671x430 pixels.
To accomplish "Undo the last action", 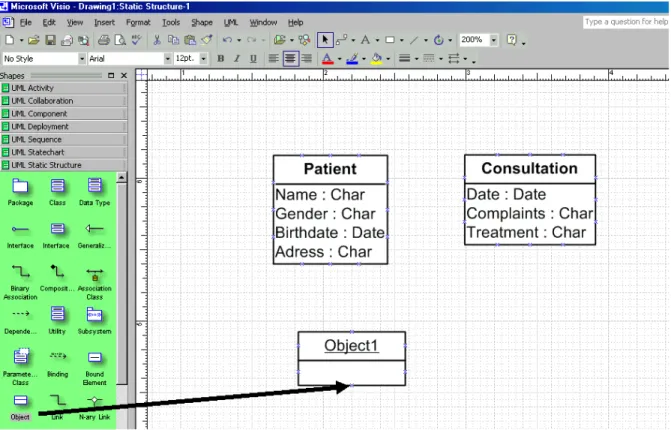I will [227, 40].
